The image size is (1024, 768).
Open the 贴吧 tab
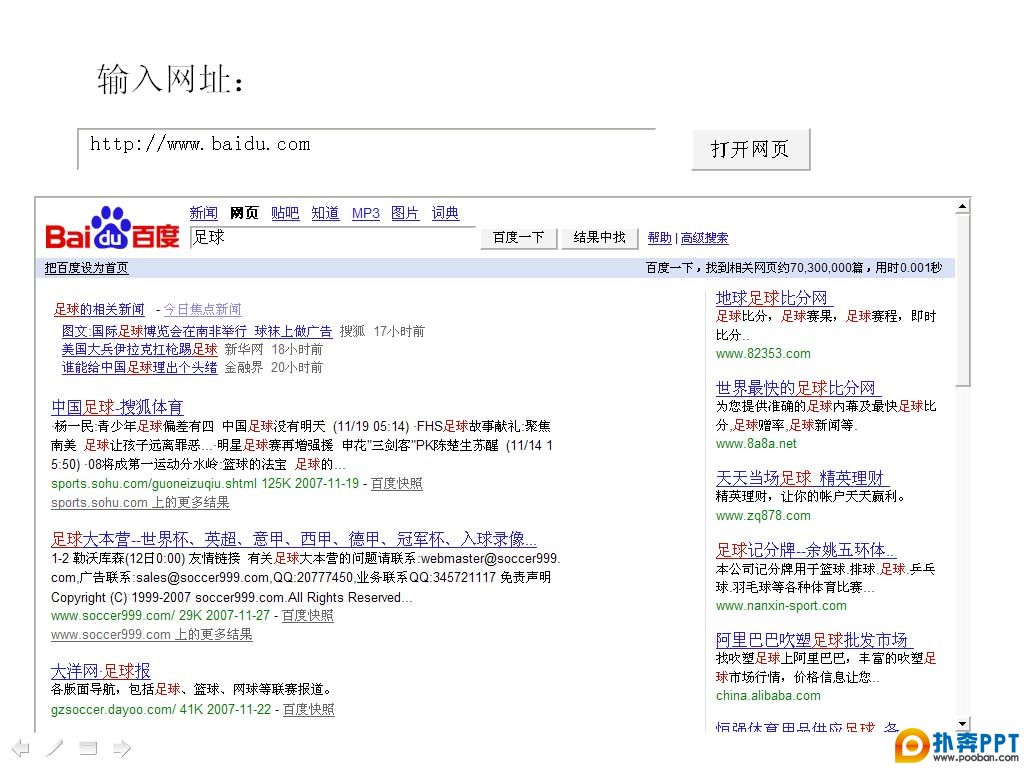pos(285,213)
